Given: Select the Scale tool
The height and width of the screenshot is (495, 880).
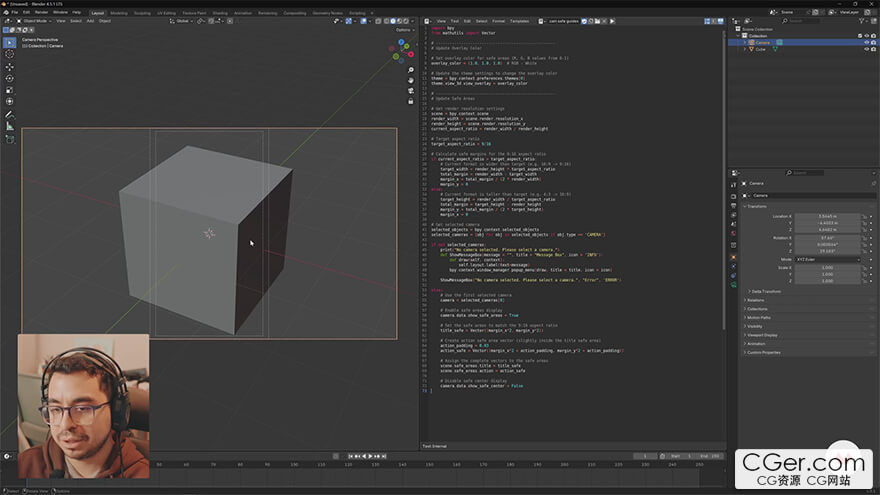Looking at the screenshot, I should pos(9,89).
